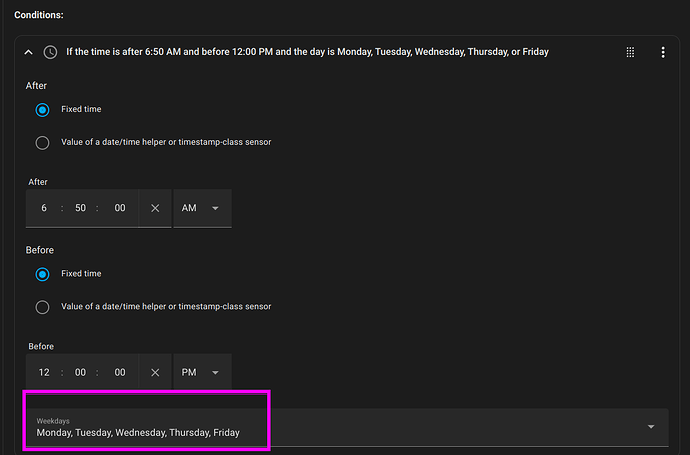Screen dimensions: 690x455
Task: Open the Weekdays selection field
Action: (340, 427)
